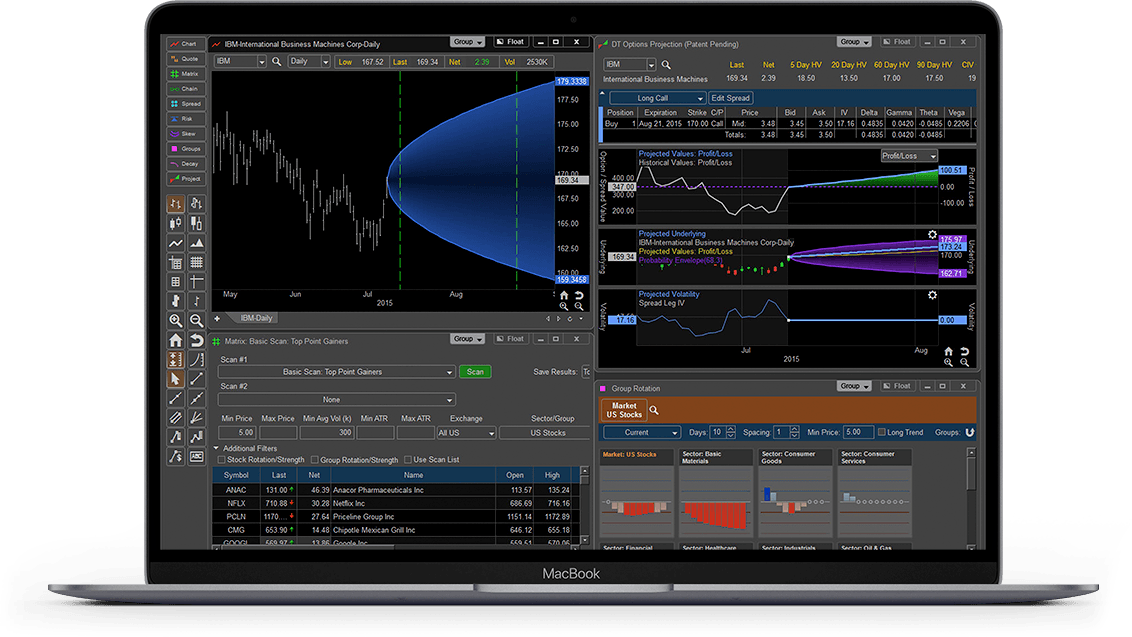
Task: Toggle the Long Trend checkbox
Action: point(881,433)
